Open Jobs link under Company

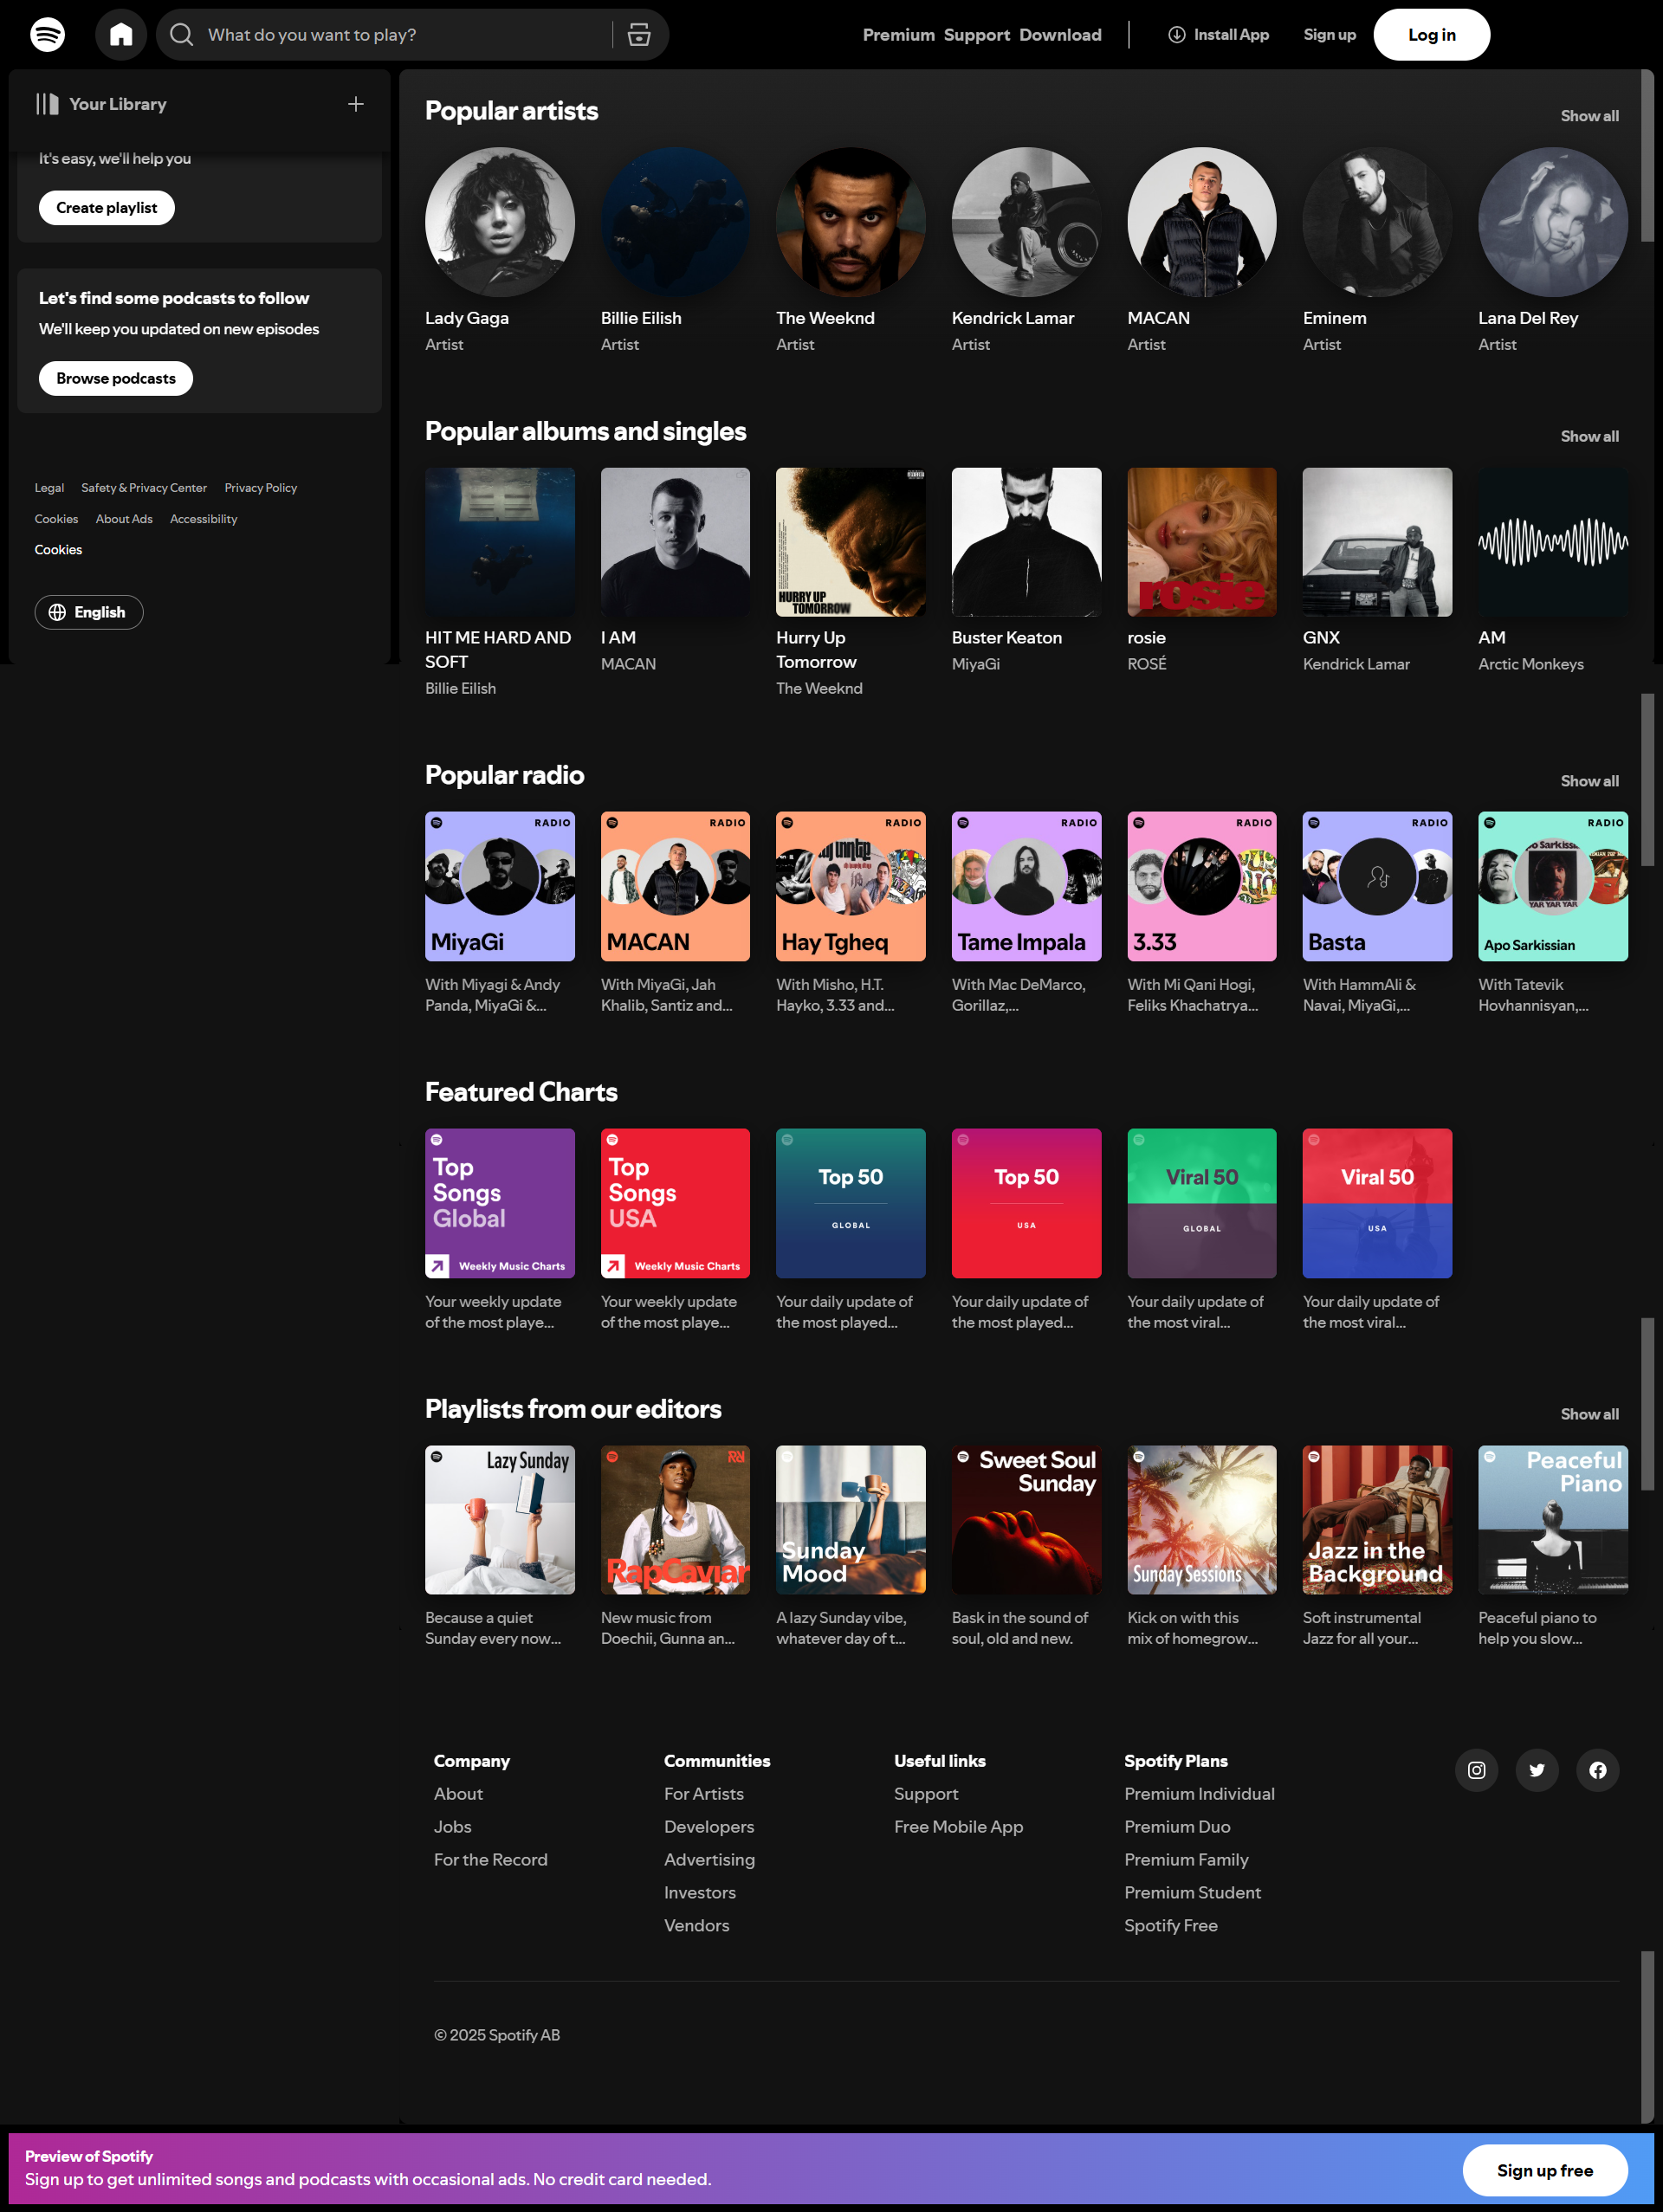(452, 1827)
